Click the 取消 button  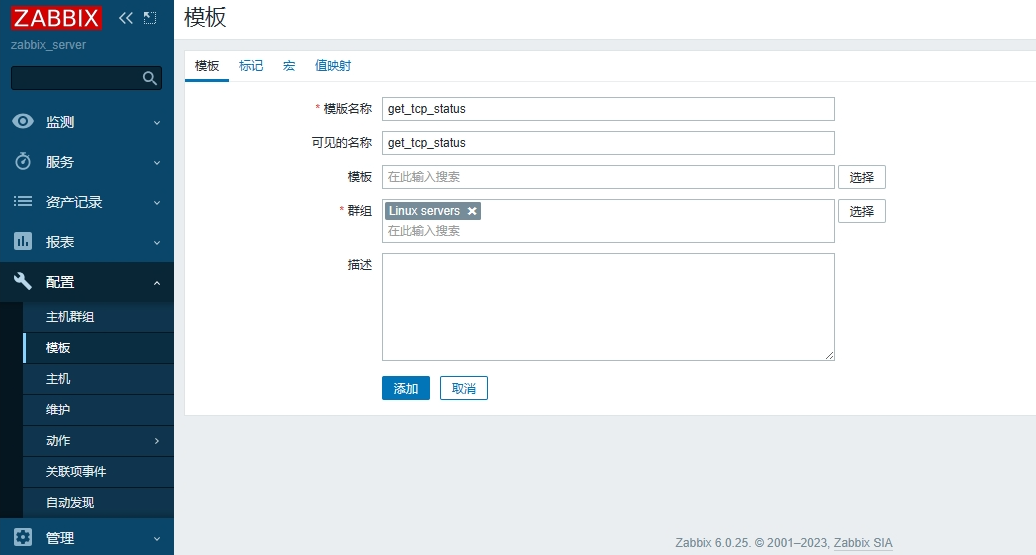pyautogui.click(x=463, y=388)
